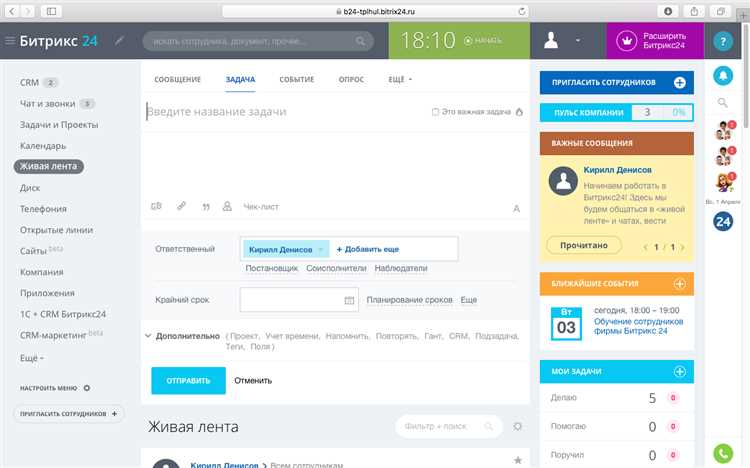
Task: Add Наблюдатели to the task
Action: 401,268
